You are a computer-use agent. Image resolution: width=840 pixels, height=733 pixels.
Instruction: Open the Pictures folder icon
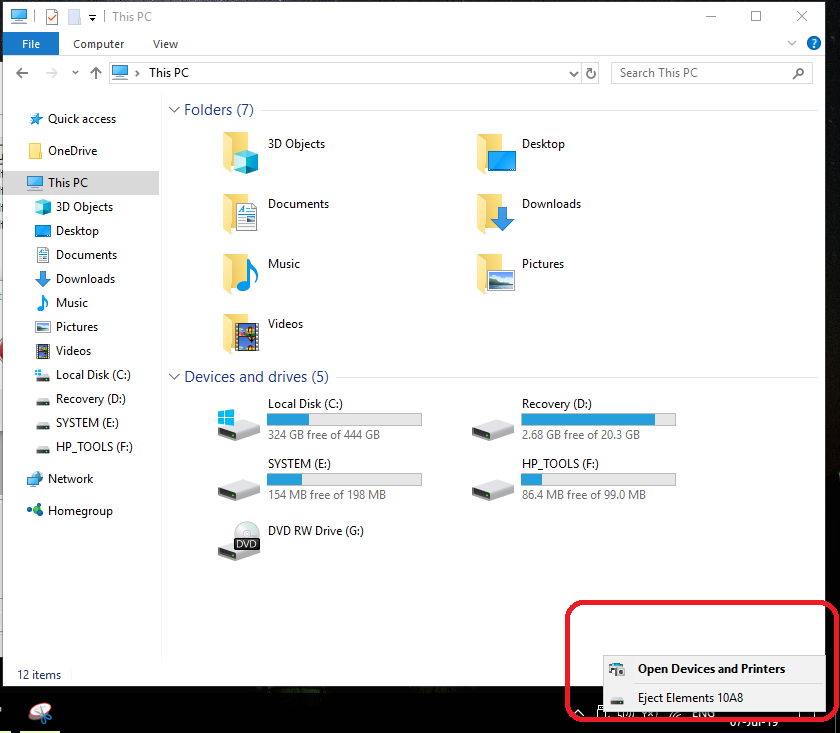[495, 272]
